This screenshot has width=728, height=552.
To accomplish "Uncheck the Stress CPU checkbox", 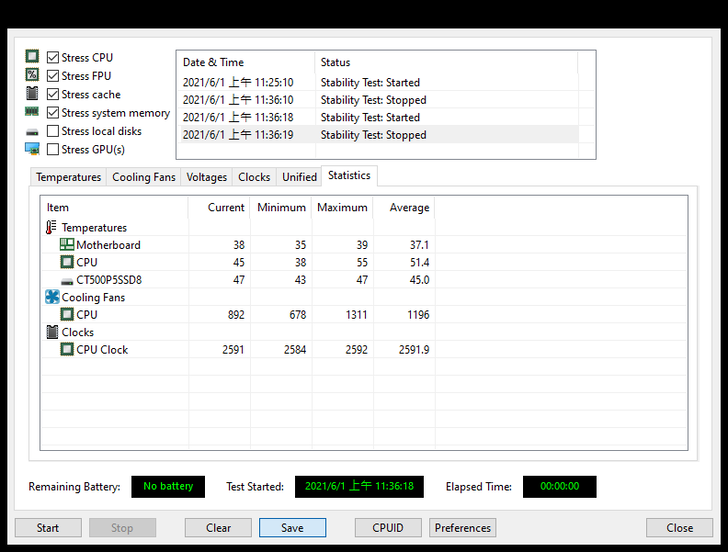I will pos(53,58).
